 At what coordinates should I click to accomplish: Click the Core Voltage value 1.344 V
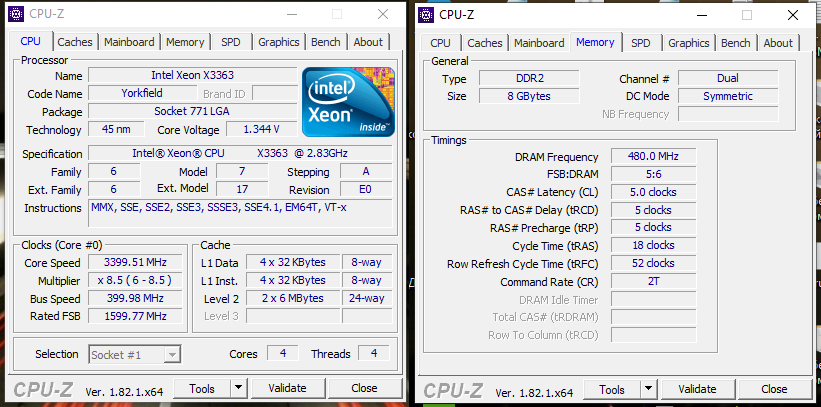(x=262, y=129)
